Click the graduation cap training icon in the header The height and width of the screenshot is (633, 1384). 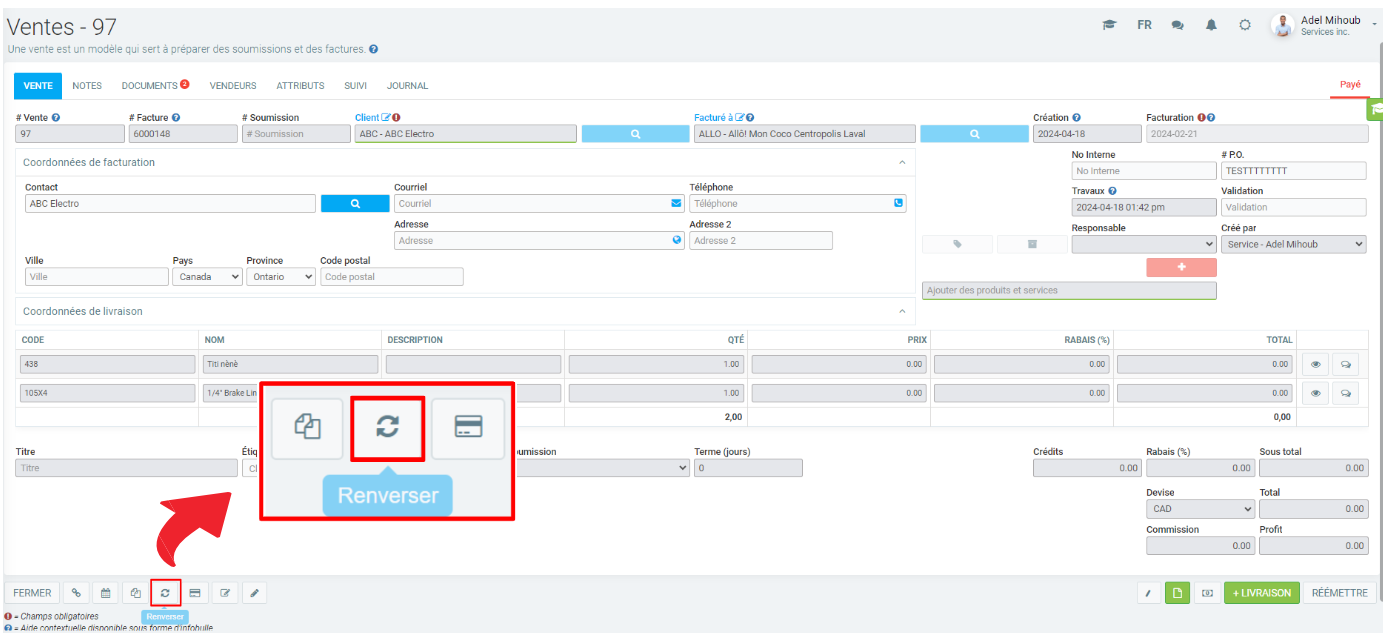(x=1109, y=26)
